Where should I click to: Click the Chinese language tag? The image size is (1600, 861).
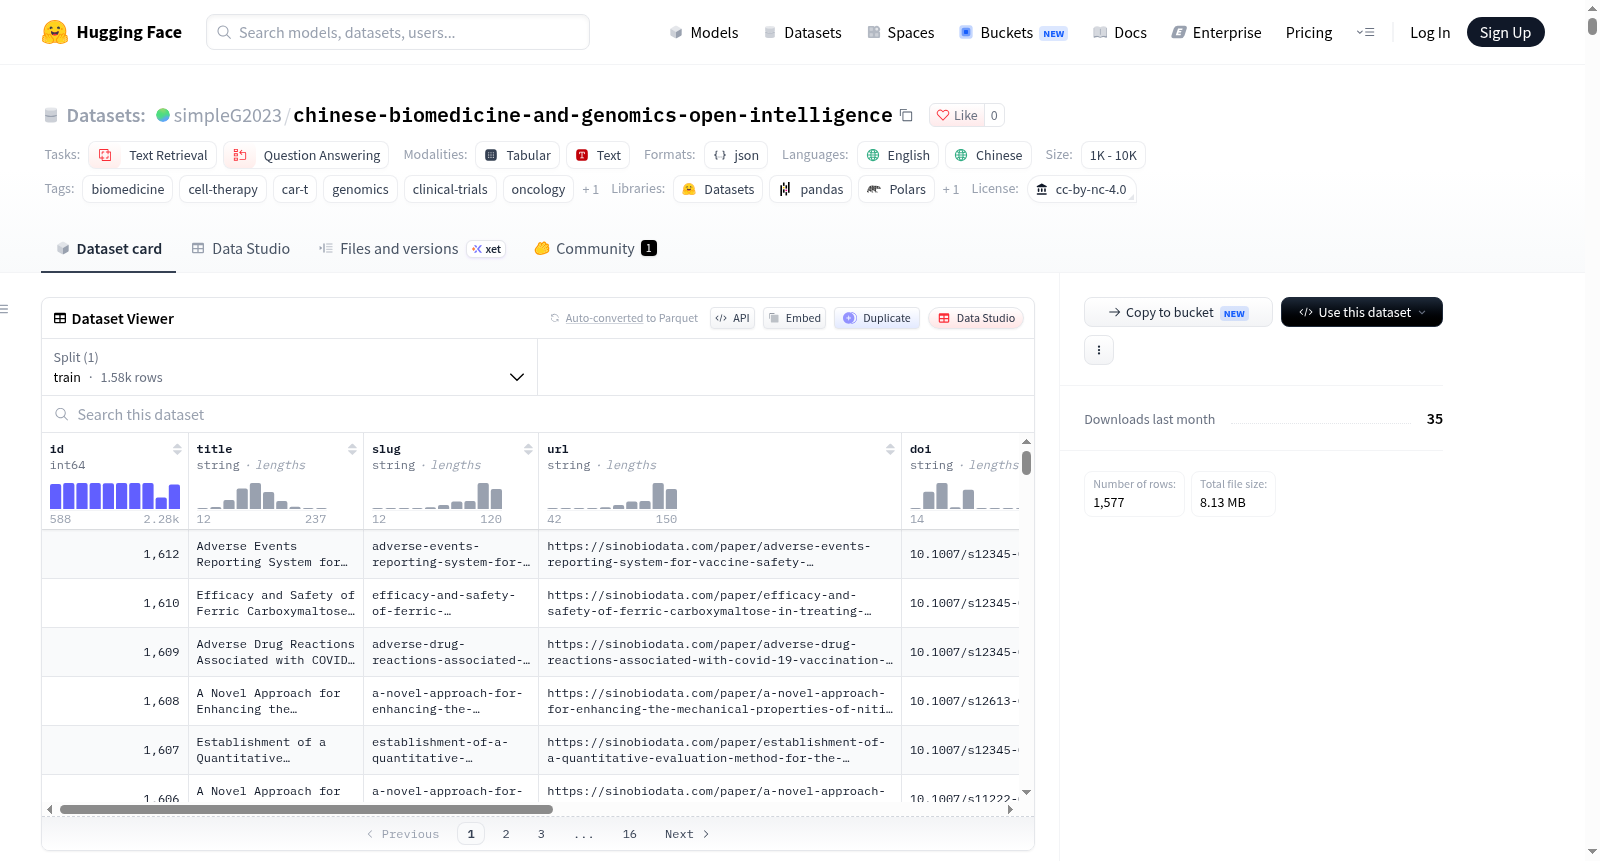pyautogui.click(x=988, y=155)
